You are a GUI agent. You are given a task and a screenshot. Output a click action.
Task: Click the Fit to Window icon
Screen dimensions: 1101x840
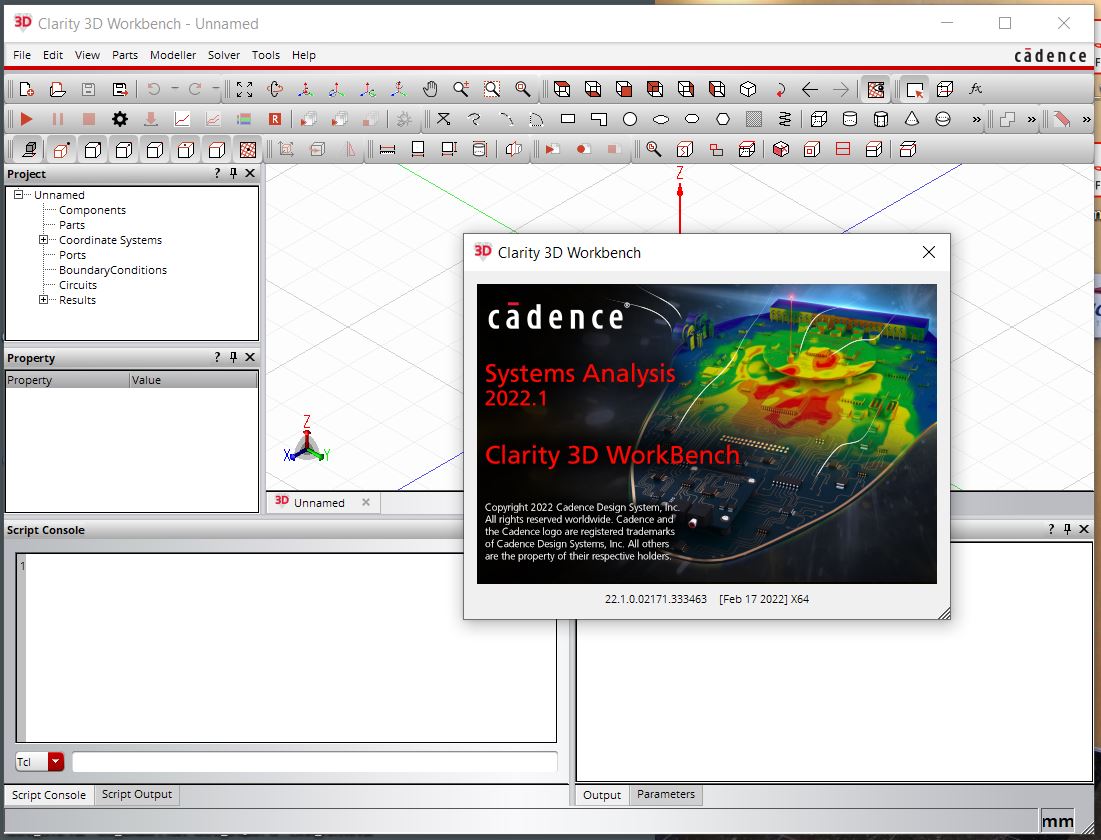point(245,89)
